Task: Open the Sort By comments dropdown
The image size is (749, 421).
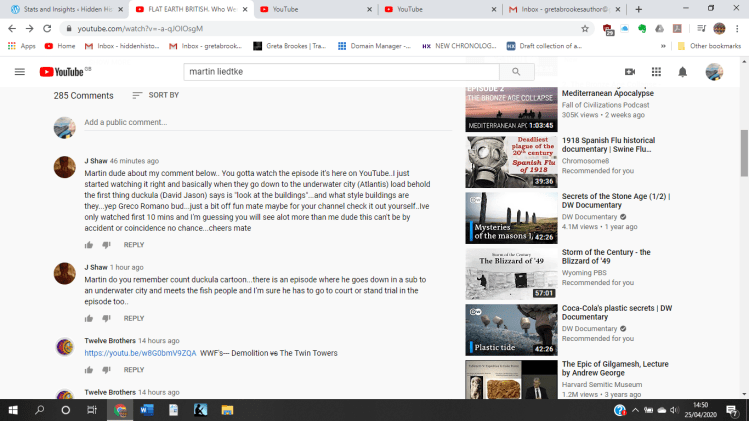Action: [156, 95]
